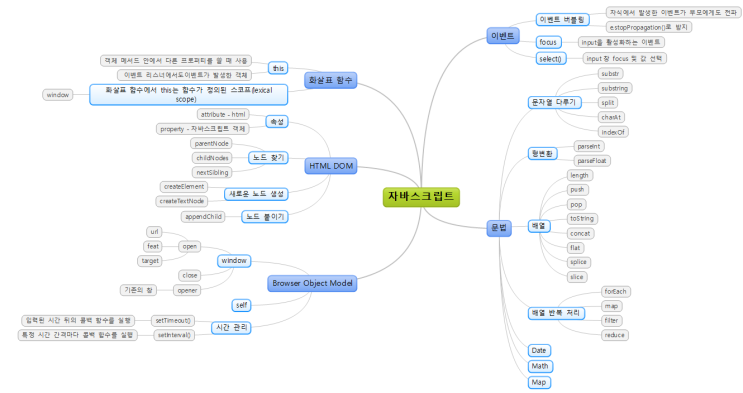Click the 형변환 subtopic
Screen dimensions: 743x393
543,154
